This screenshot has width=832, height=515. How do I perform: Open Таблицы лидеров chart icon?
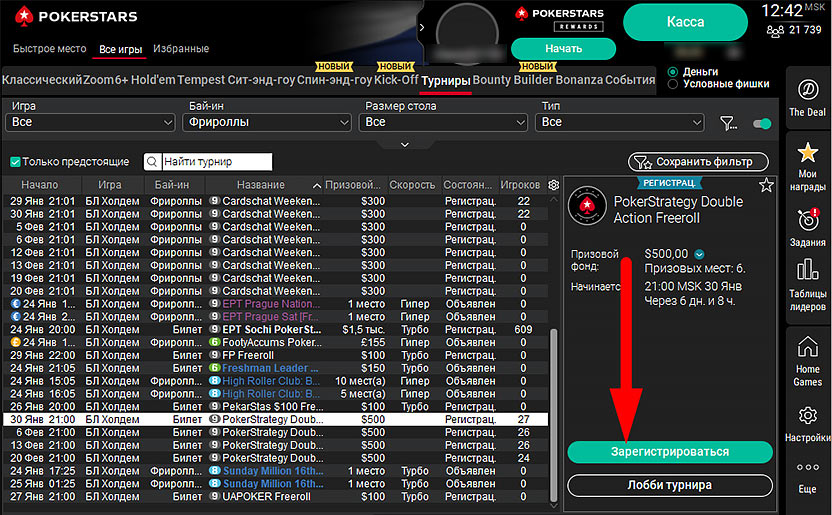(x=807, y=269)
